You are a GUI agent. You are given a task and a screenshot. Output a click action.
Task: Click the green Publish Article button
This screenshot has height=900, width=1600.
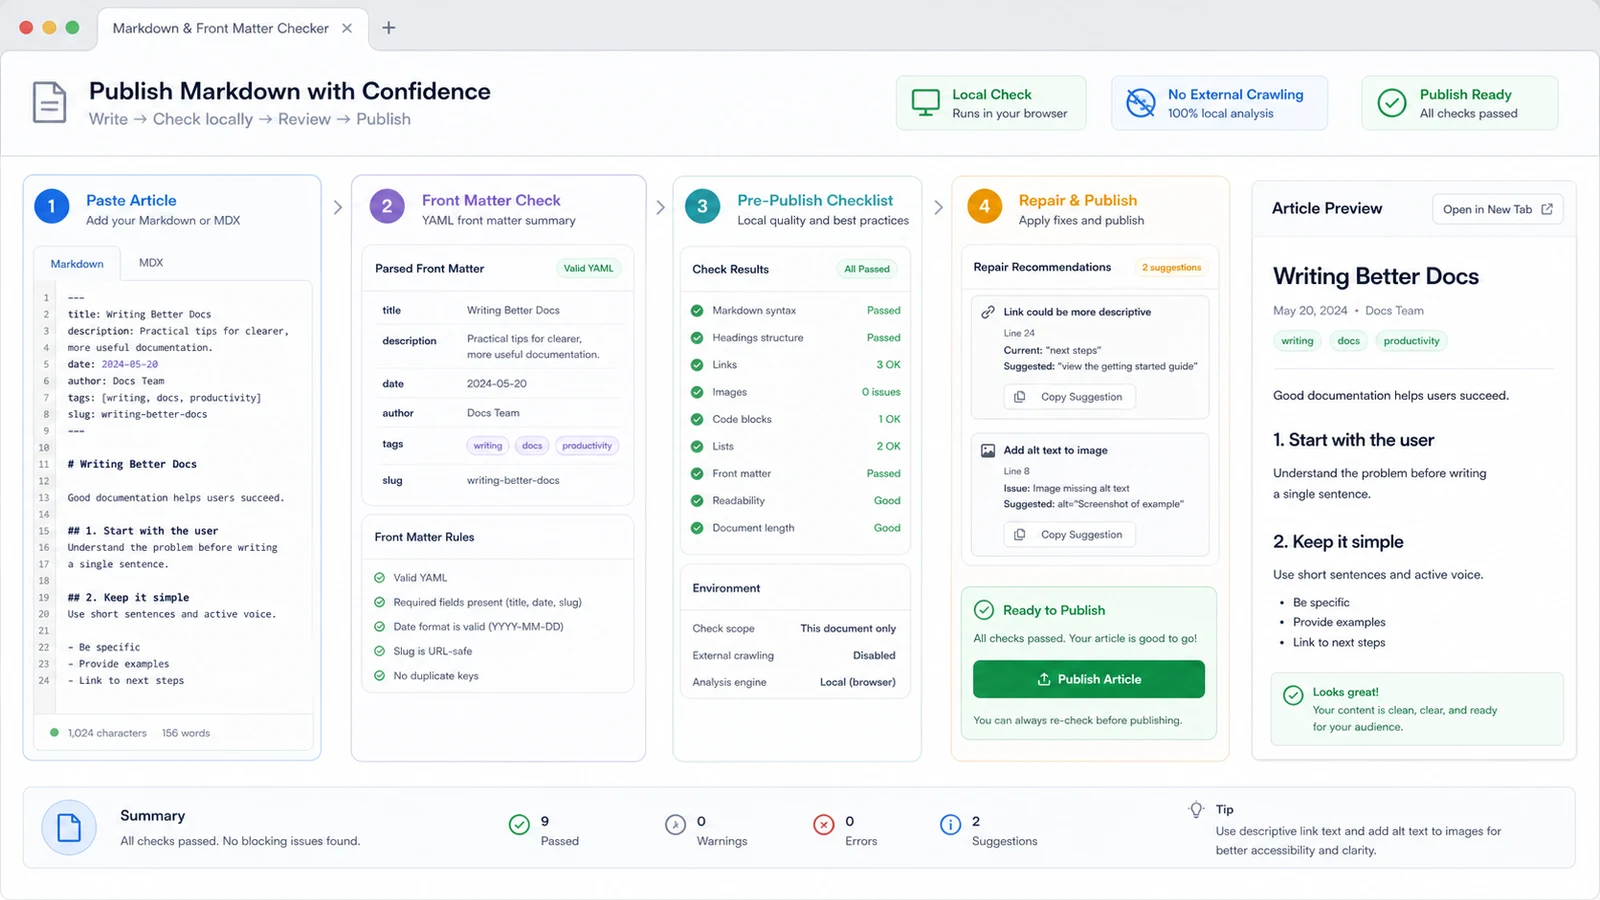(1089, 679)
